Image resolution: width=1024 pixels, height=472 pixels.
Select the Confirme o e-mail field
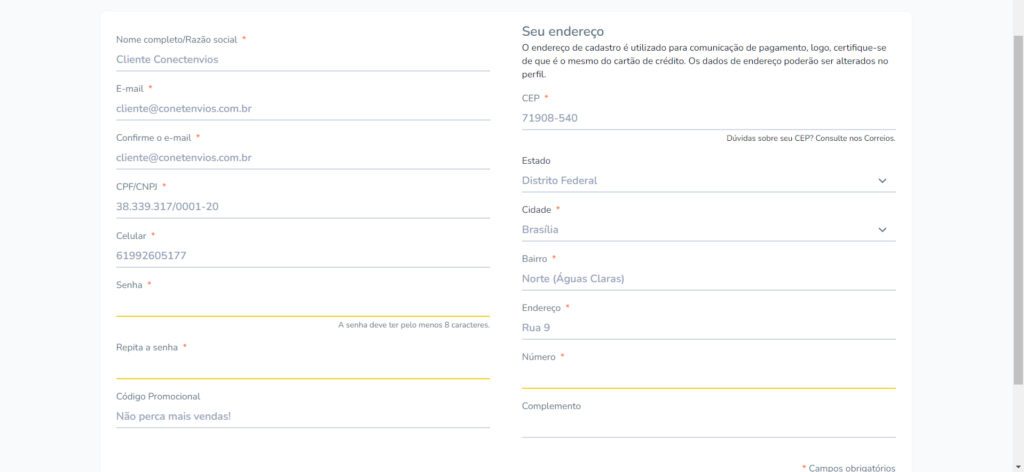tap(303, 158)
